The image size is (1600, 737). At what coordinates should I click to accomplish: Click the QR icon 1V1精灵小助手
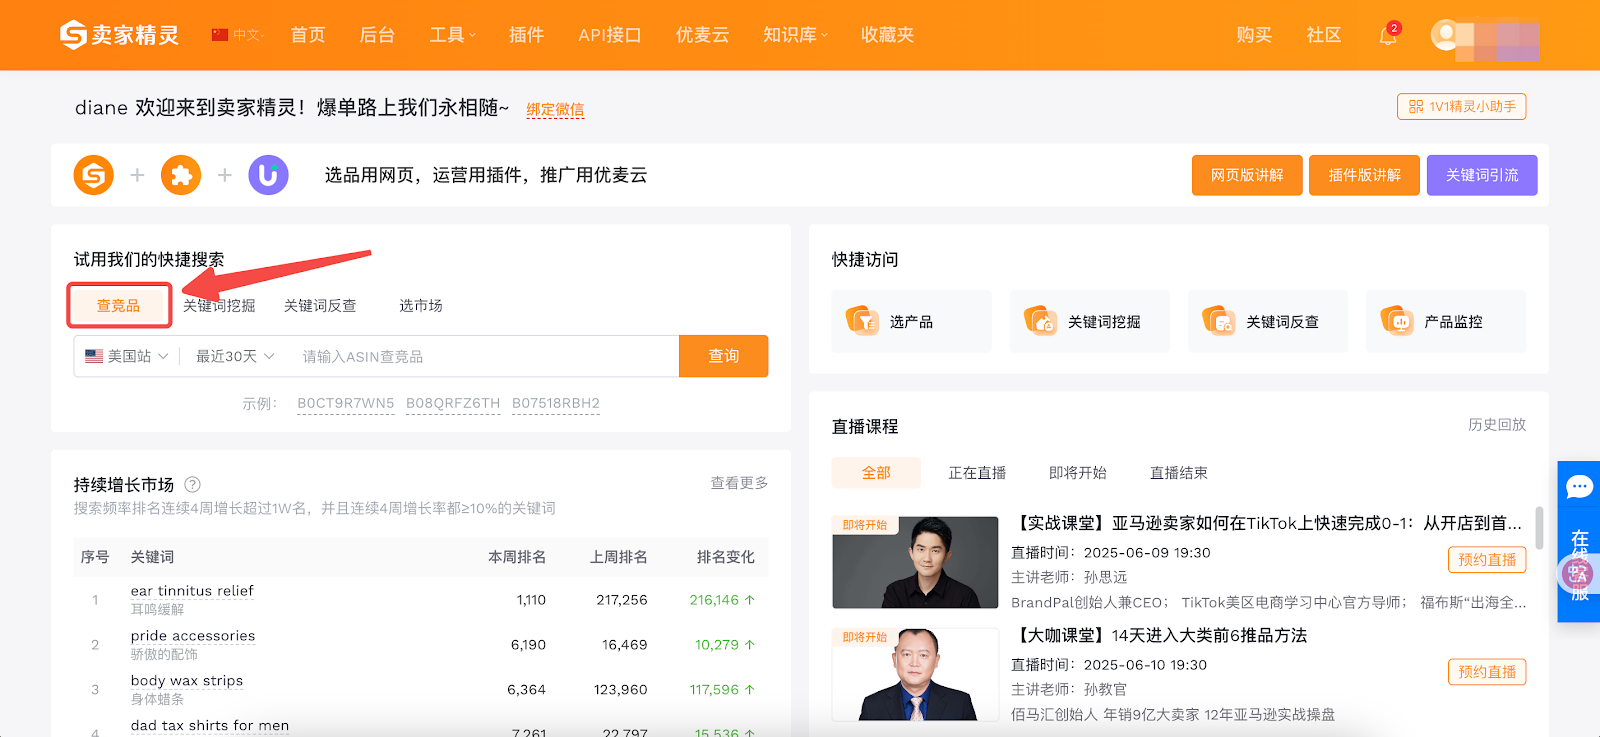1461,106
